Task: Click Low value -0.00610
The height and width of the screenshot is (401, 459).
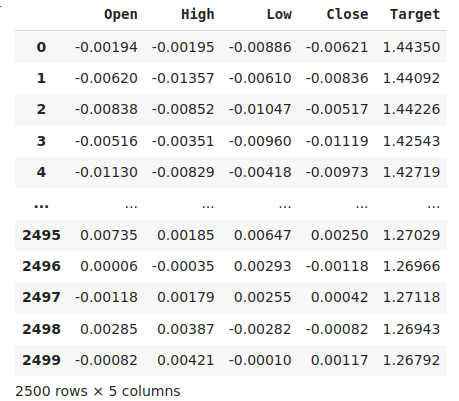Action: coord(260,78)
